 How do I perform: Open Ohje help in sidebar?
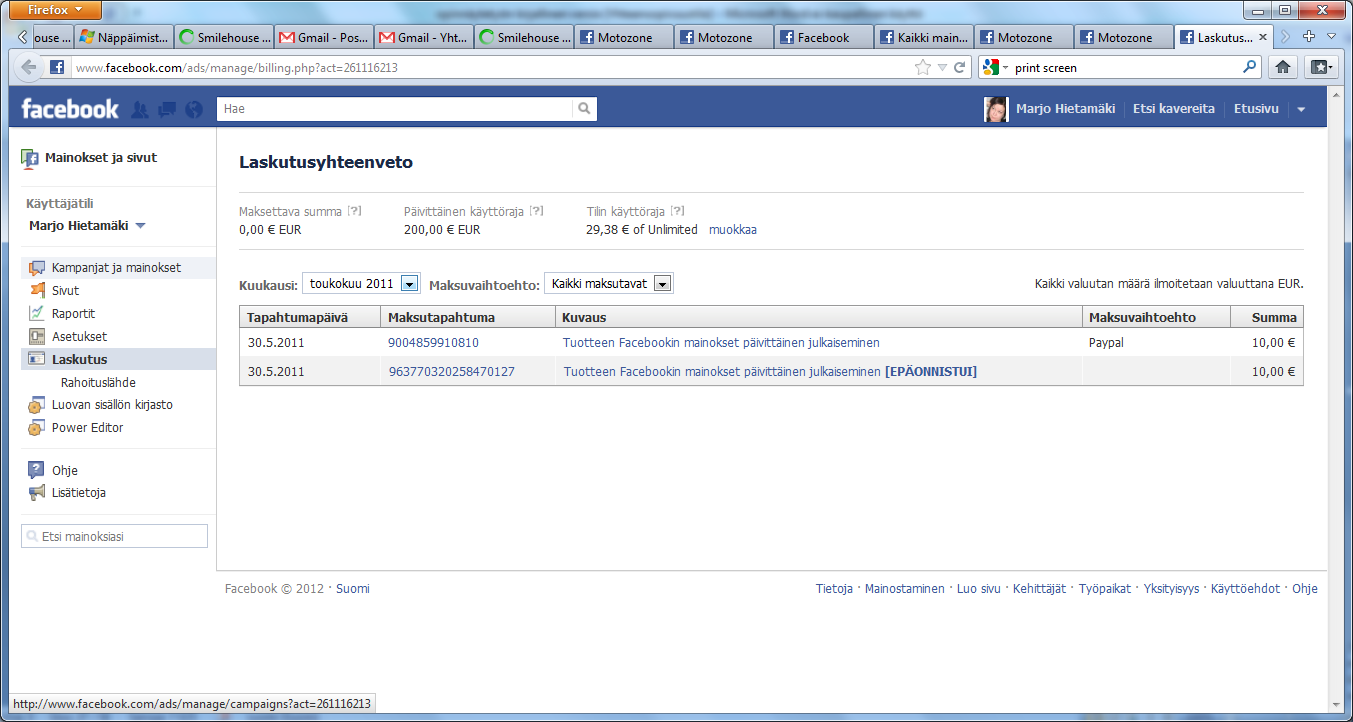click(x=64, y=470)
